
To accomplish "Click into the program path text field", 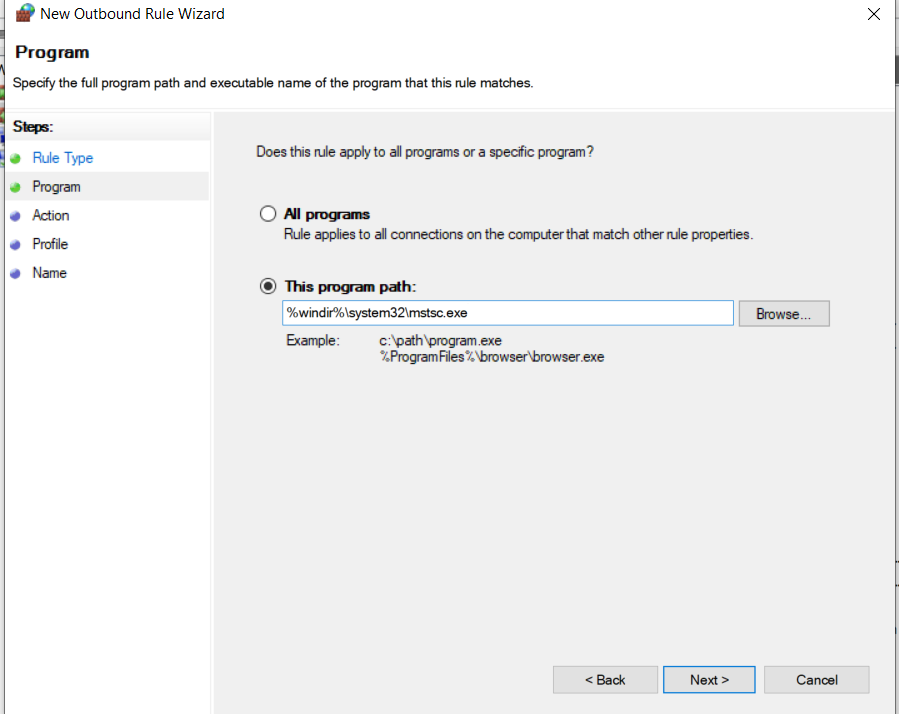I will [507, 313].
